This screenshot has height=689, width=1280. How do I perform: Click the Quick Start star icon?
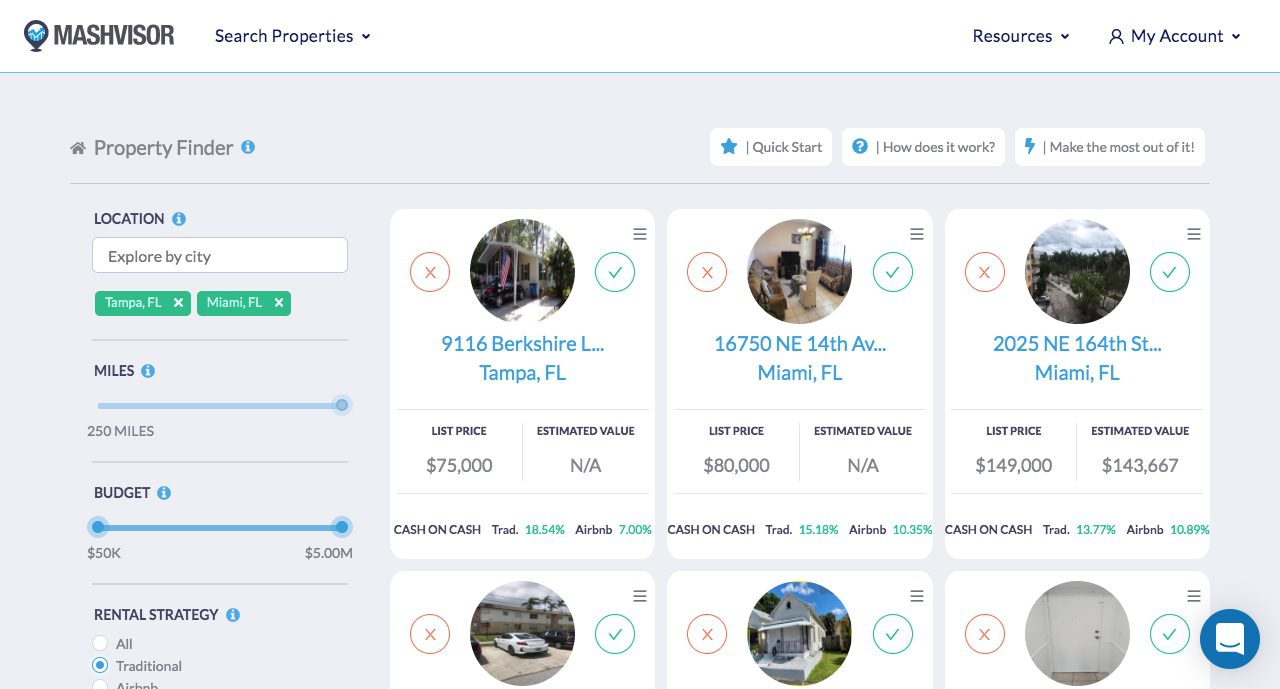[x=729, y=146]
